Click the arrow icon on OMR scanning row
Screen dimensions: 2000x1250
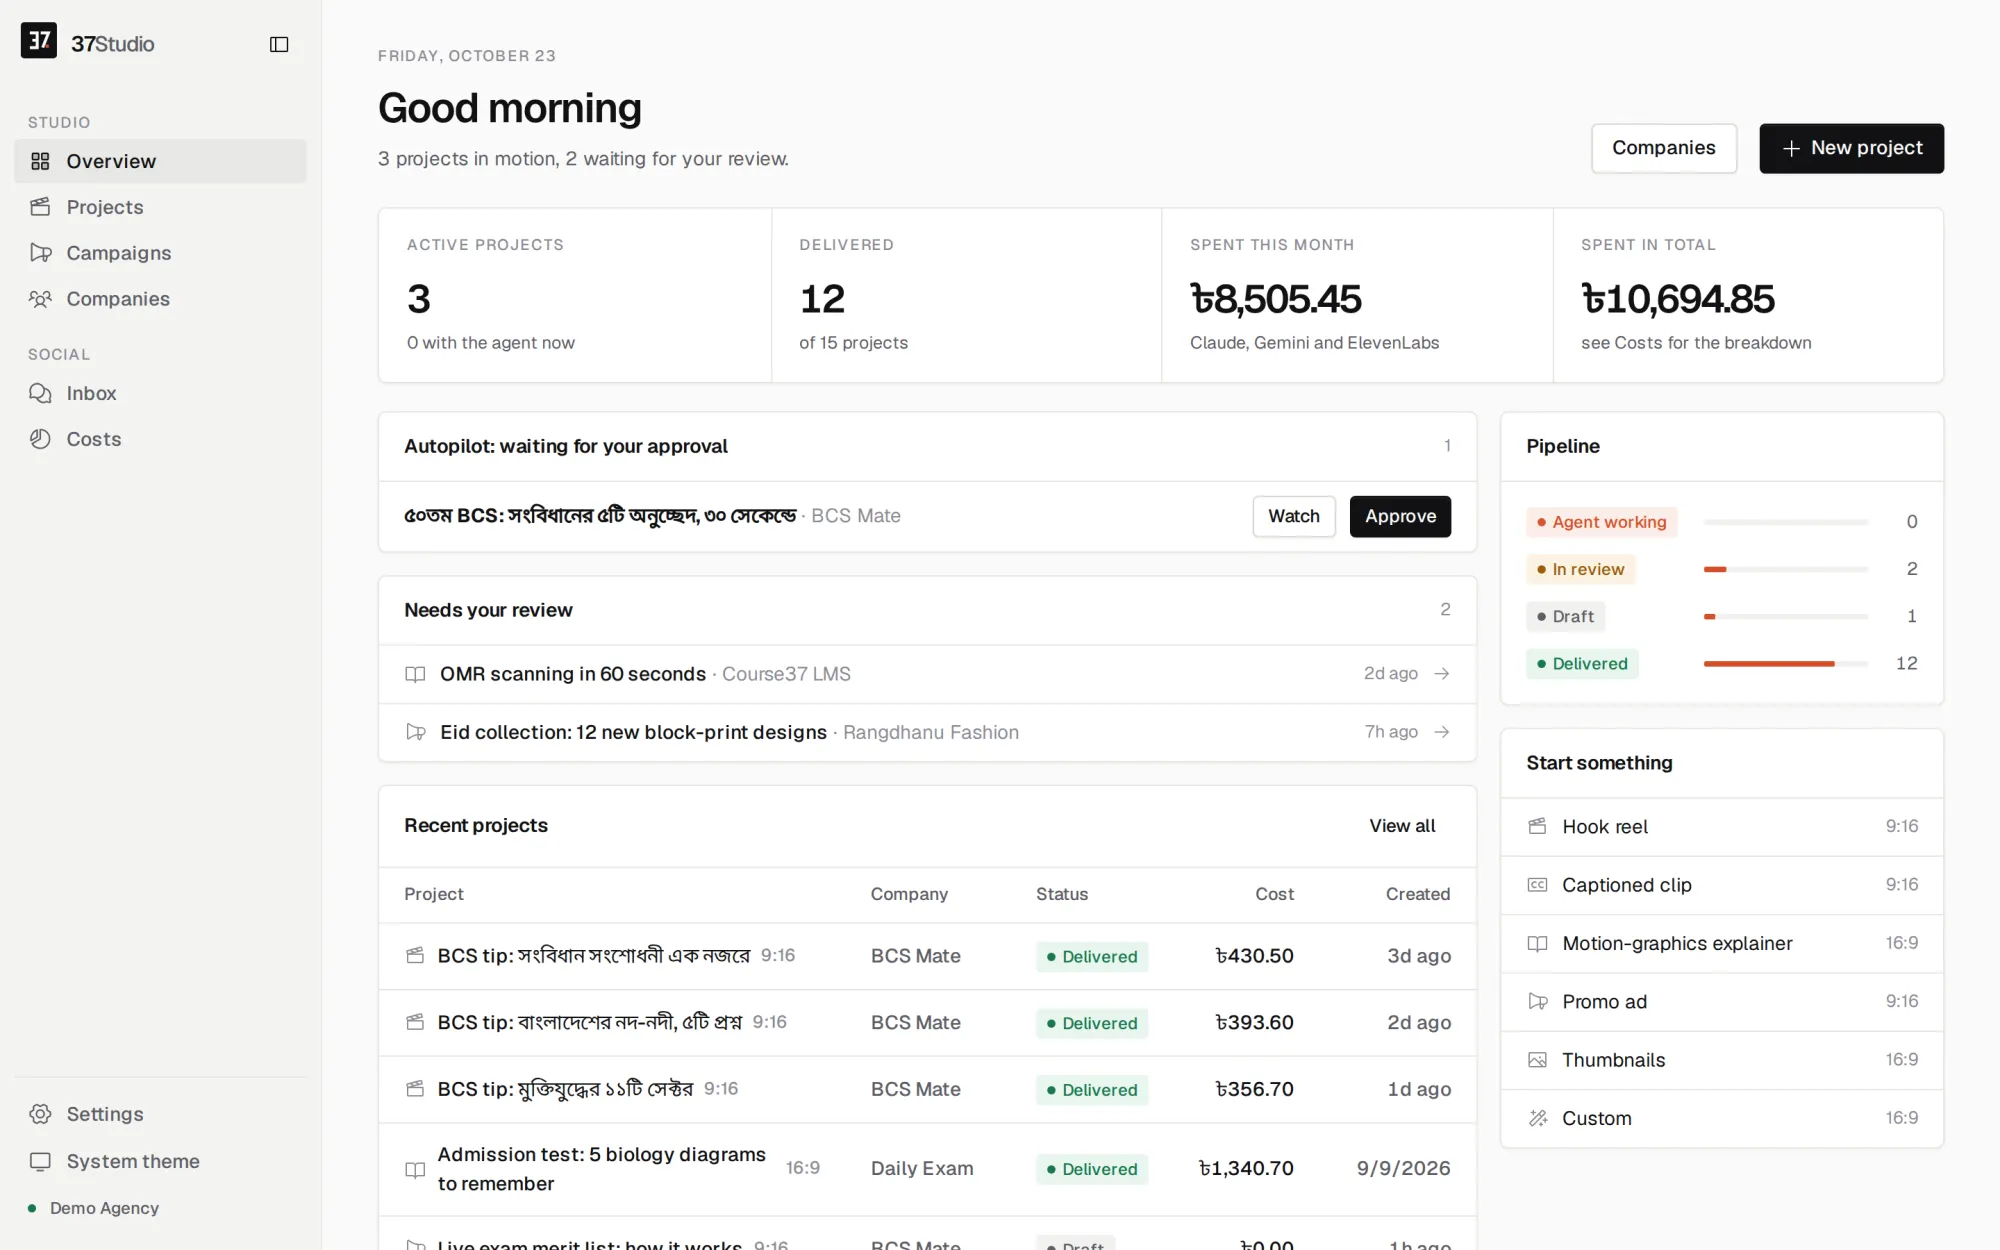click(1442, 674)
